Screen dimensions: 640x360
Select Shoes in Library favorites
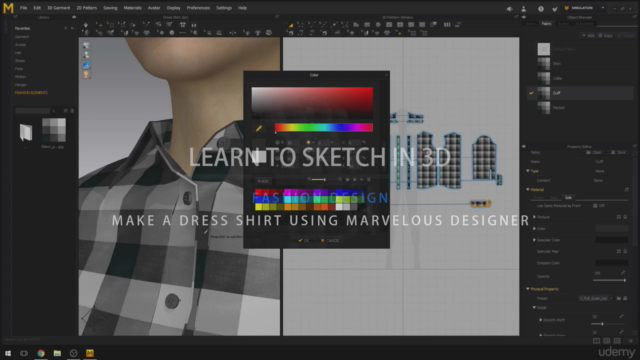pos(20,61)
